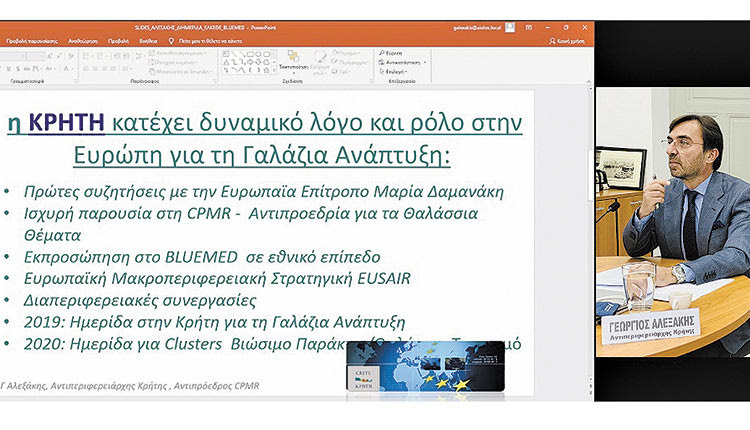750x430 pixels.
Task: Open the Βοήθεια ribbon tab
Action: pos(148,41)
